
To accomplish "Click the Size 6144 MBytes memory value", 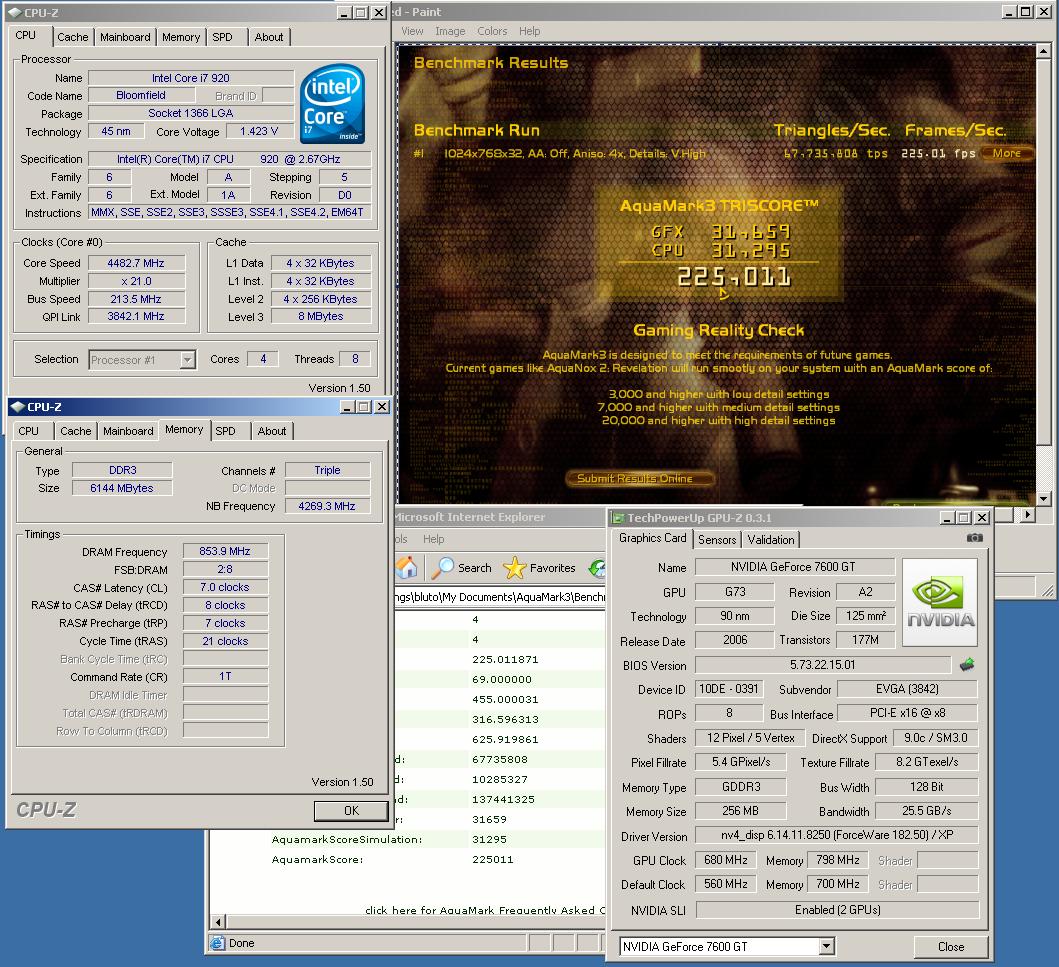I will pyautogui.click(x=122, y=488).
